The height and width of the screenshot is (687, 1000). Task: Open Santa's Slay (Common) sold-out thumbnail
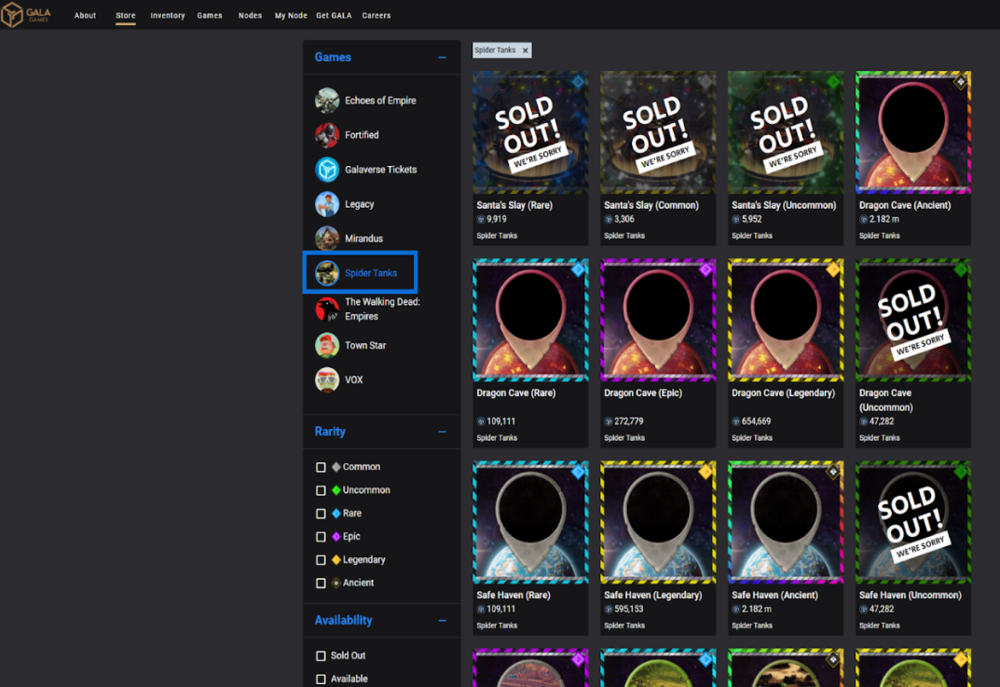click(658, 133)
